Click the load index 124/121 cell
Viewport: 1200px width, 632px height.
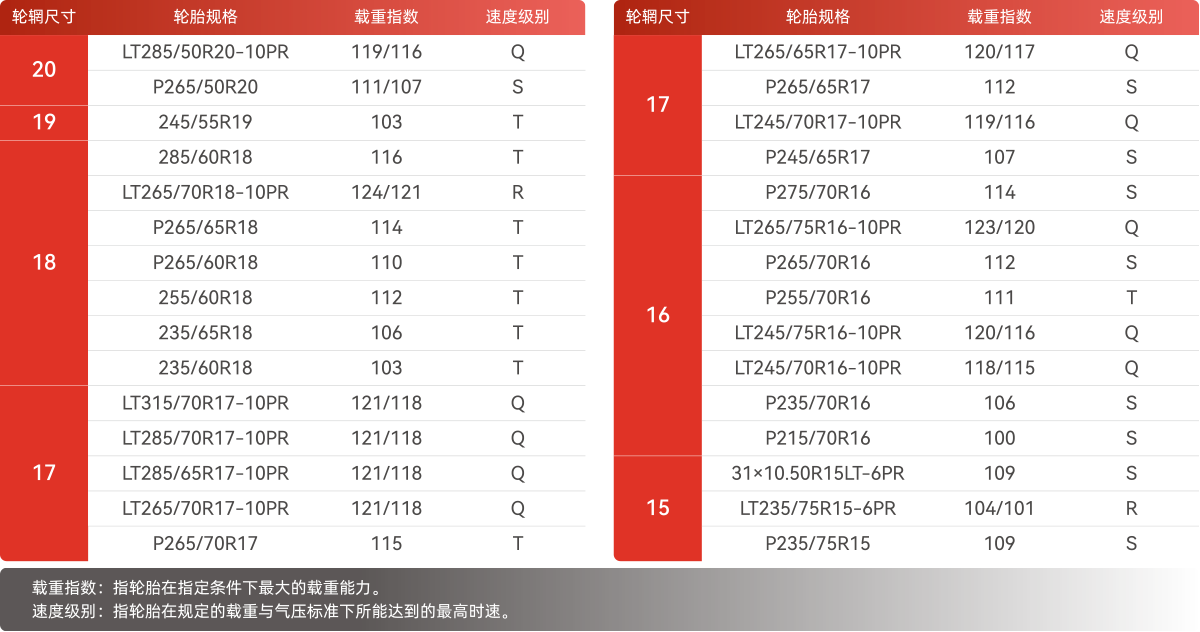(386, 192)
